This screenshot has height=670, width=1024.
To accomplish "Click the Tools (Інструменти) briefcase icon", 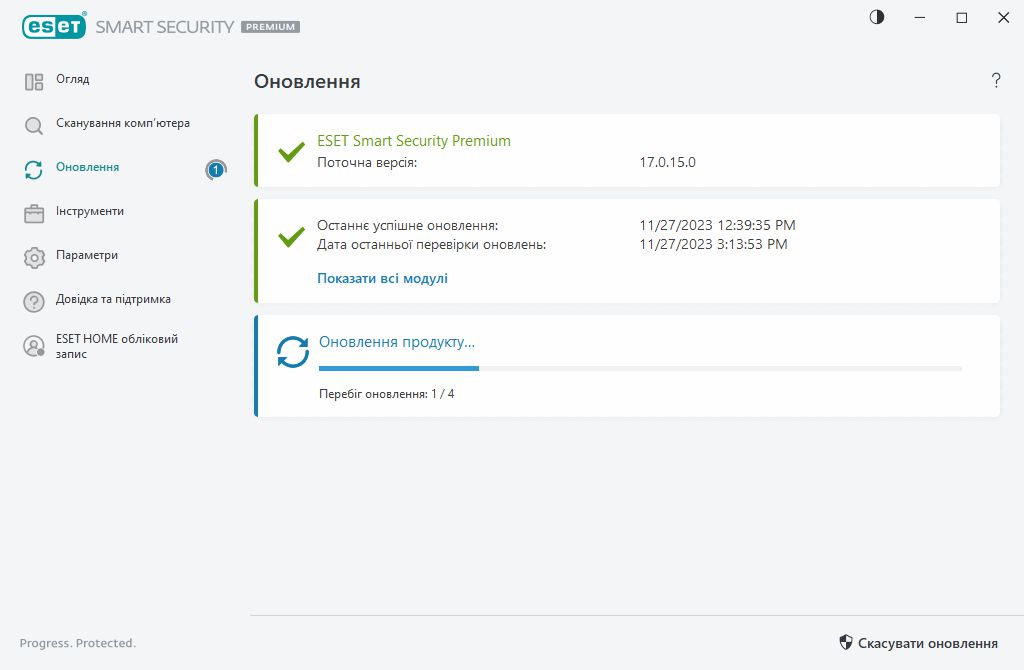I will [34, 213].
